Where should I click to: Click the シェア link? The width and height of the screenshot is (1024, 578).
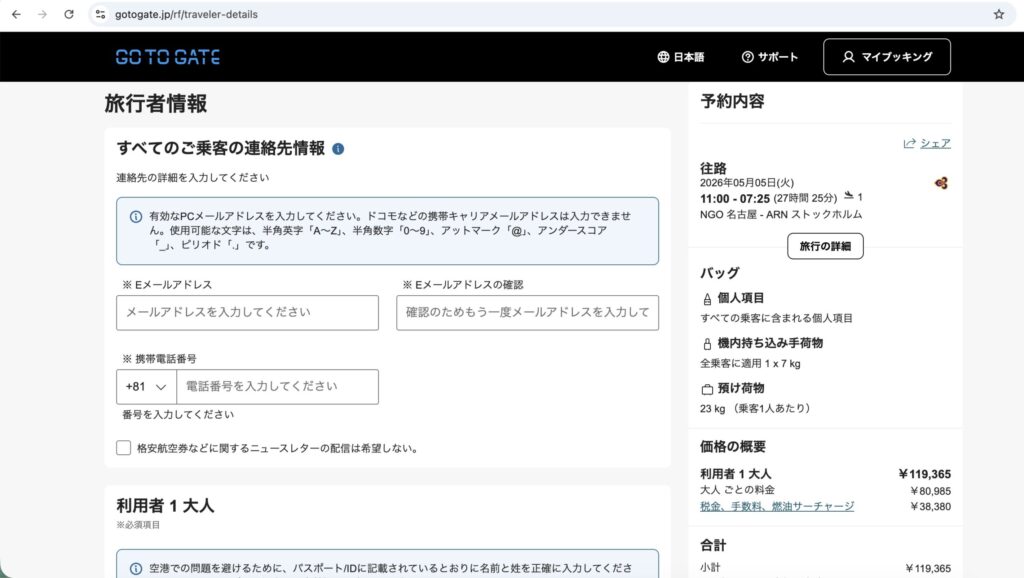coord(934,143)
